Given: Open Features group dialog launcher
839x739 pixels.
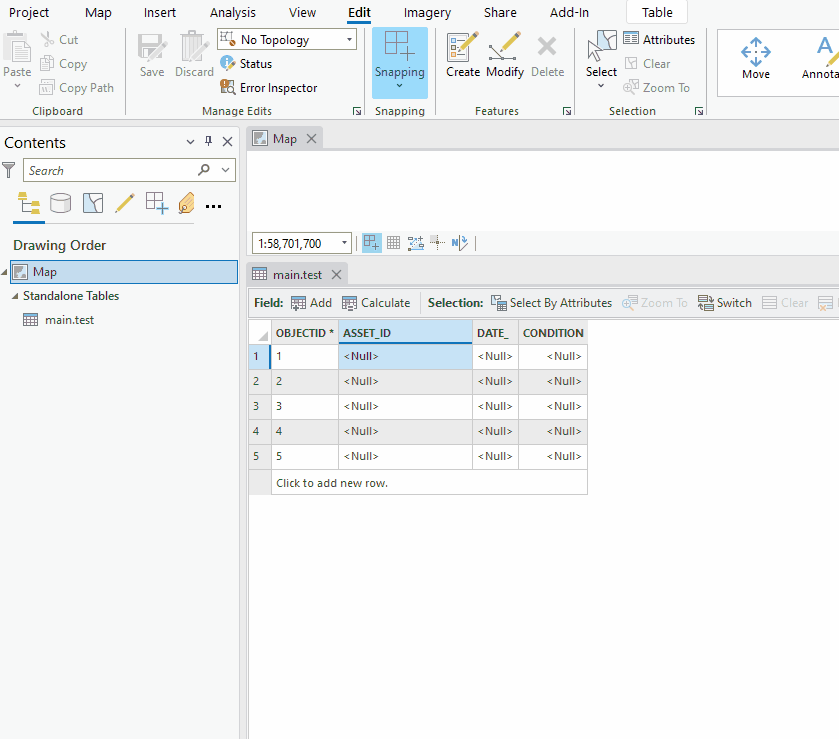Looking at the screenshot, I should [567, 111].
